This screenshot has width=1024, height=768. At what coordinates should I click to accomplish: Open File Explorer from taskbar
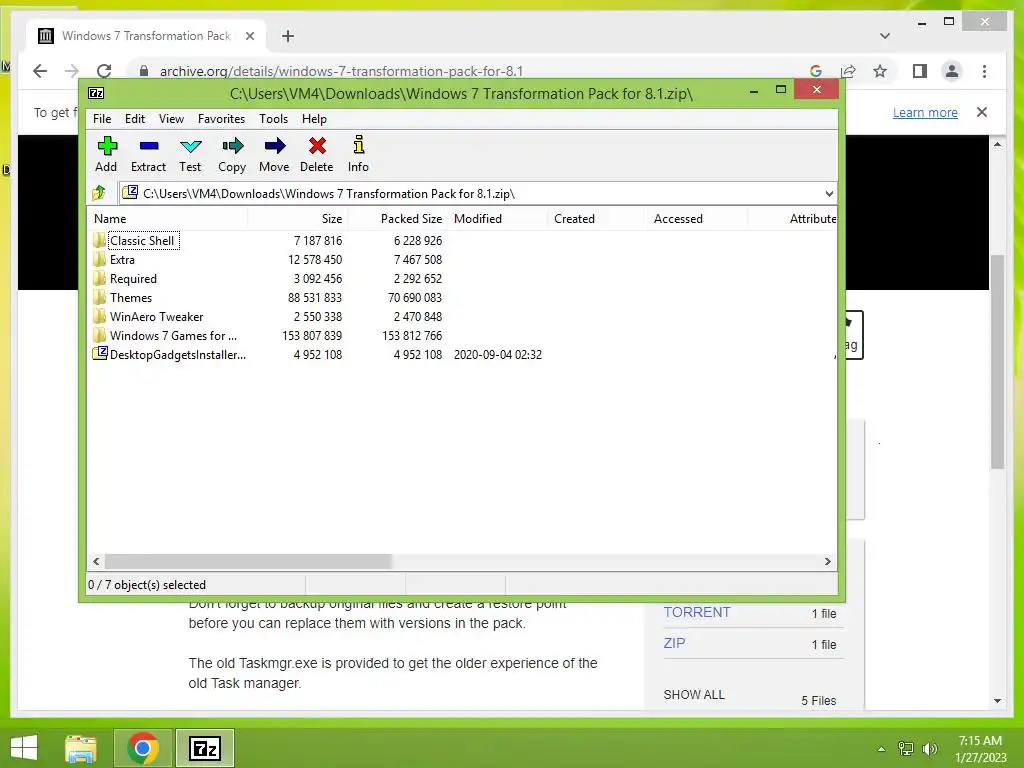tap(81, 748)
